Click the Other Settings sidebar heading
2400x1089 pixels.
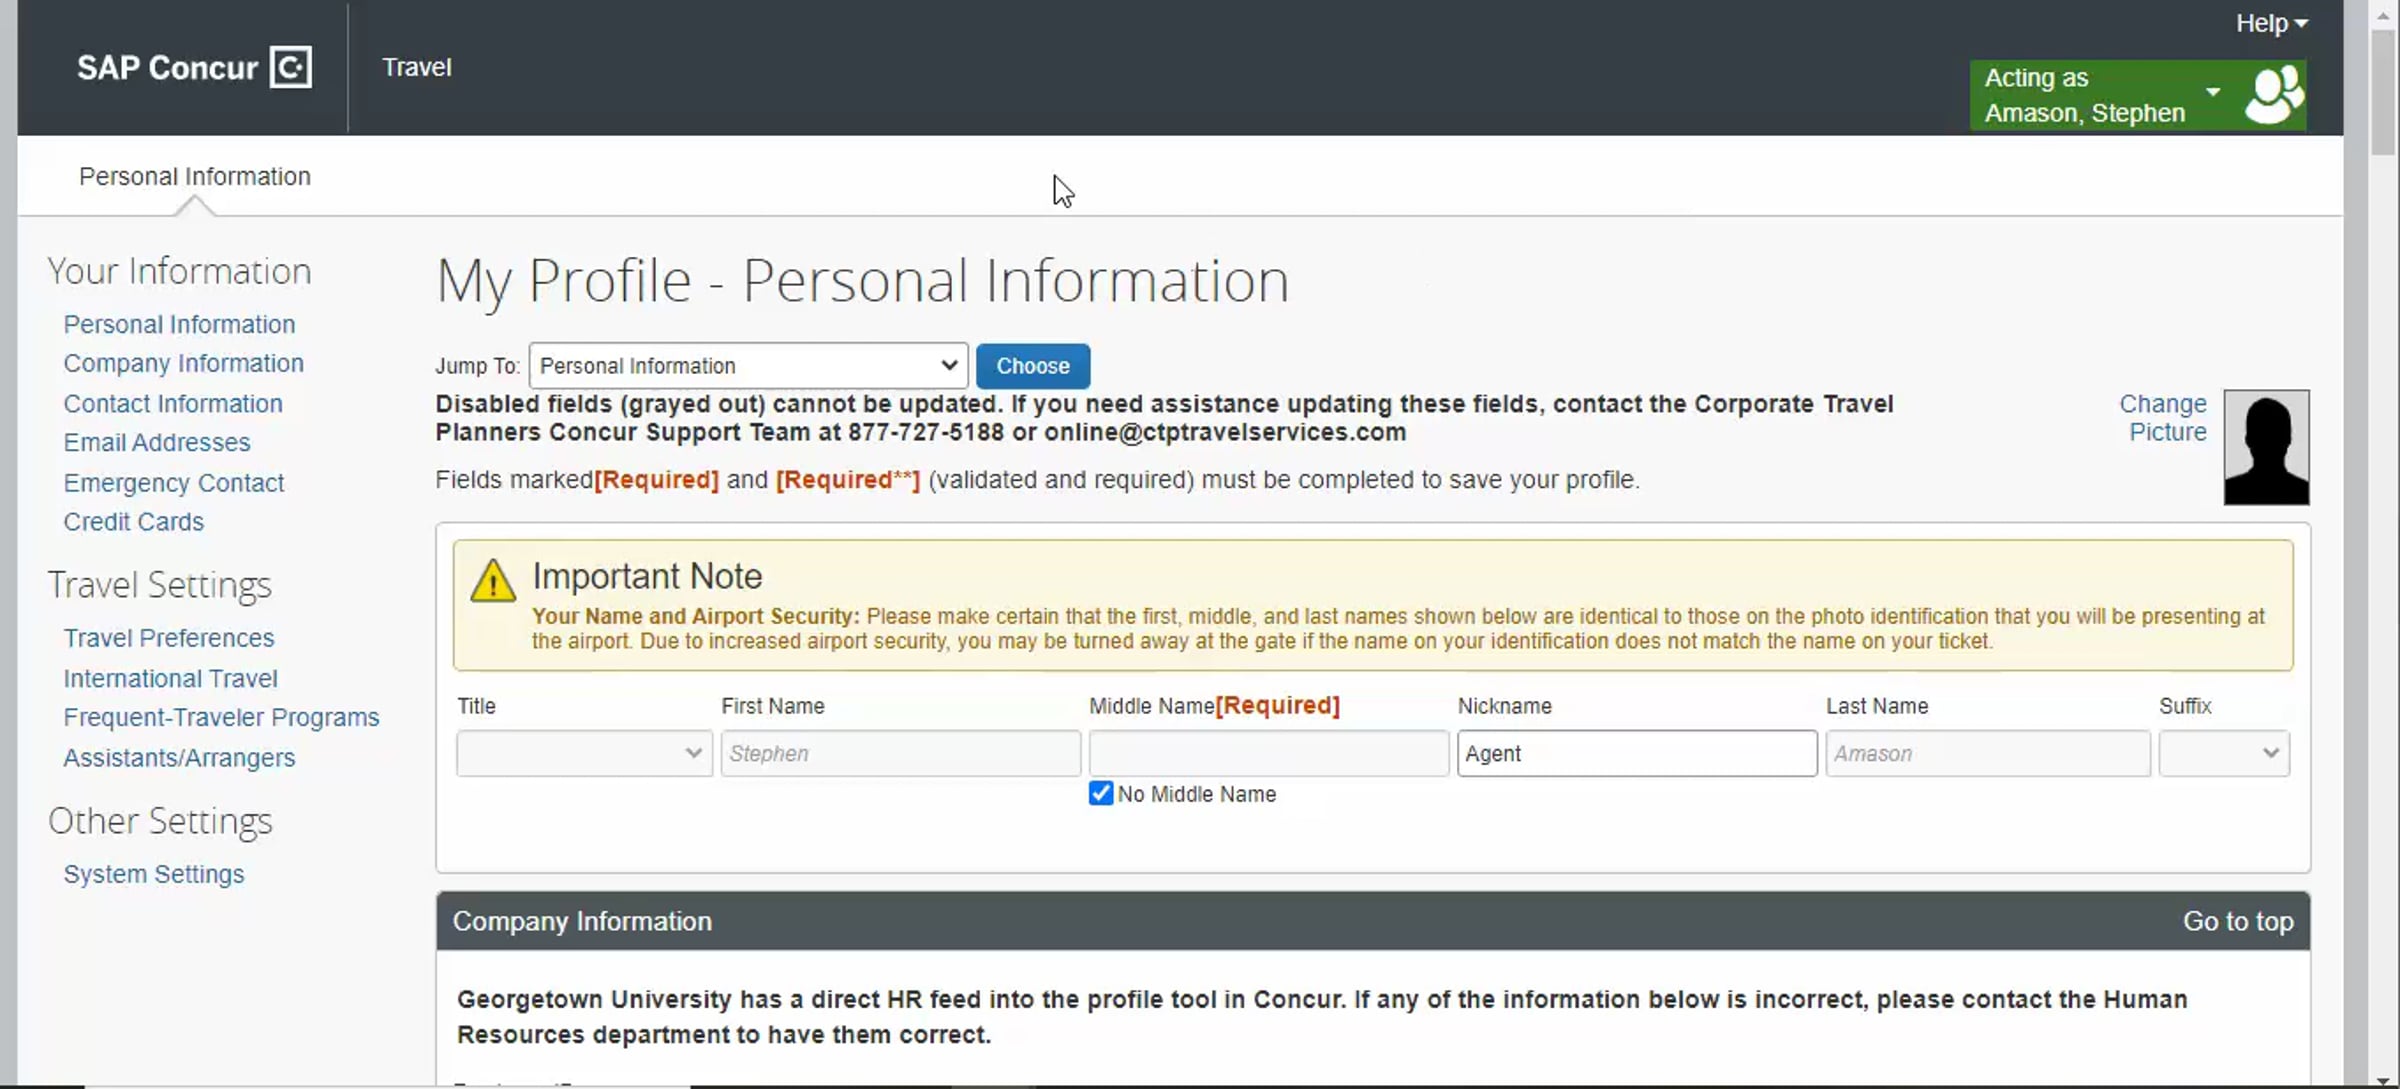coord(160,821)
